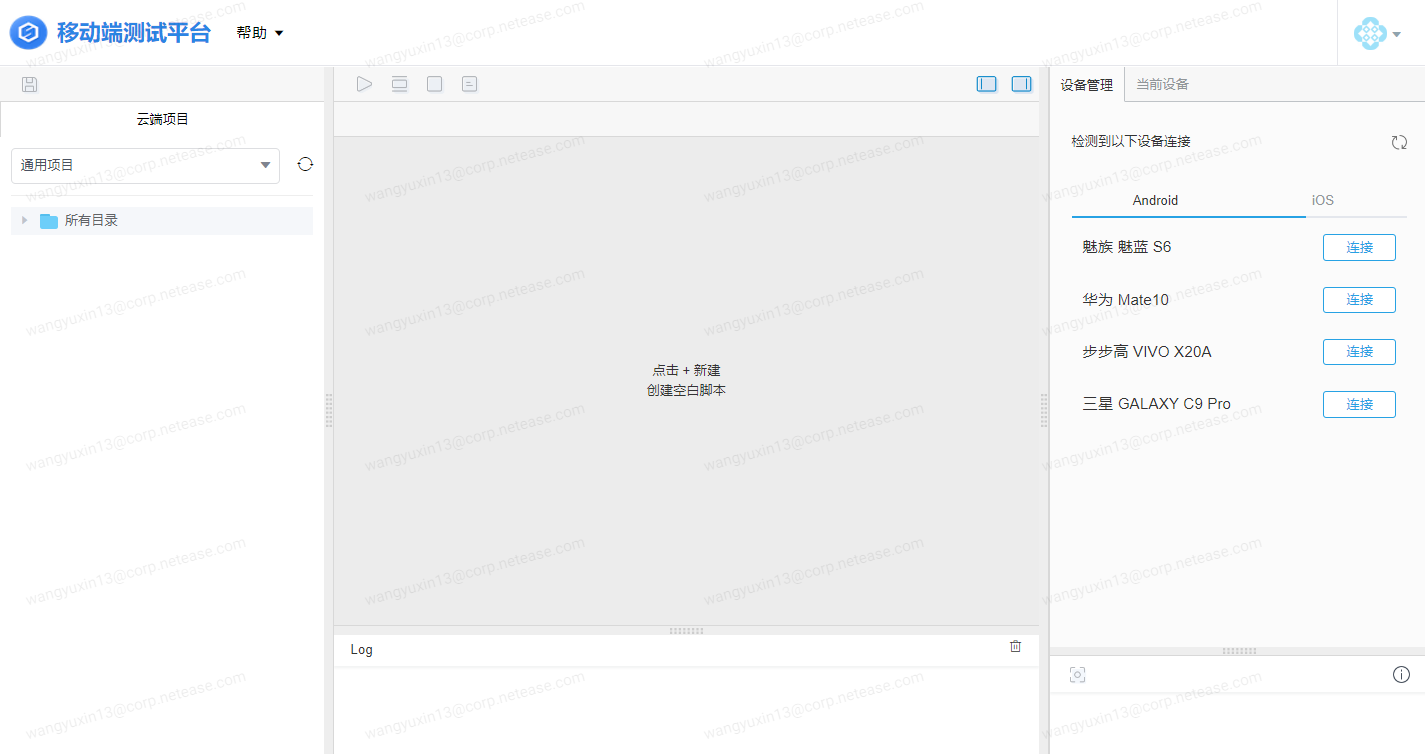
Task: Click the 检测到以下设备连接 label
Action: pos(1131,142)
